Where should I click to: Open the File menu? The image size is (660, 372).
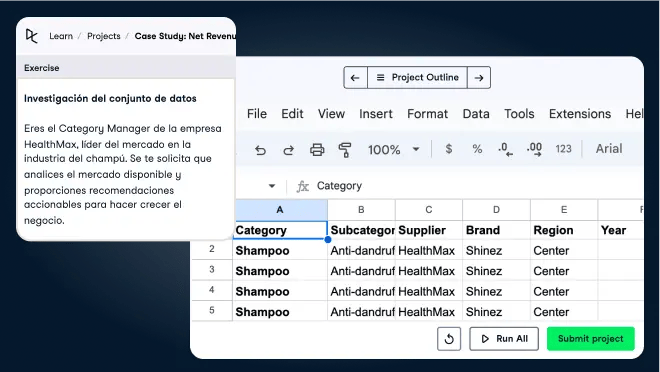[257, 114]
